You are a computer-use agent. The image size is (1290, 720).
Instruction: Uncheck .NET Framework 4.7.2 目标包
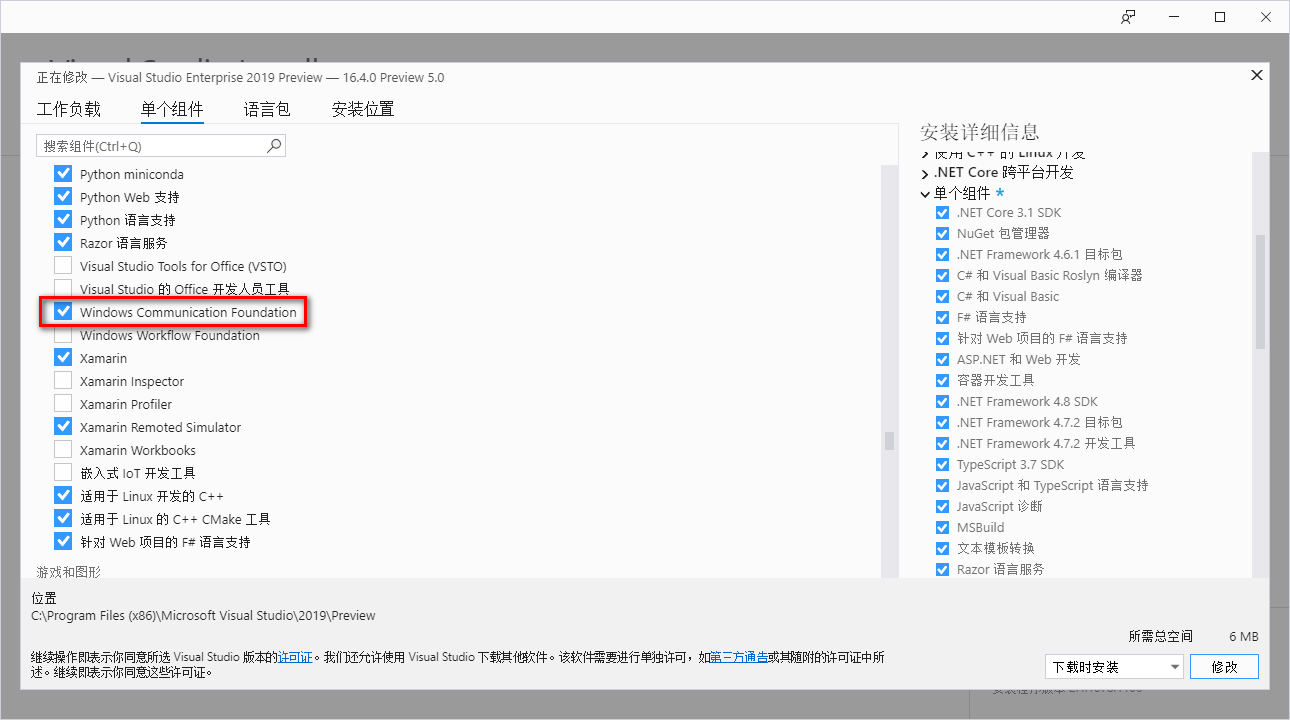[942, 423]
